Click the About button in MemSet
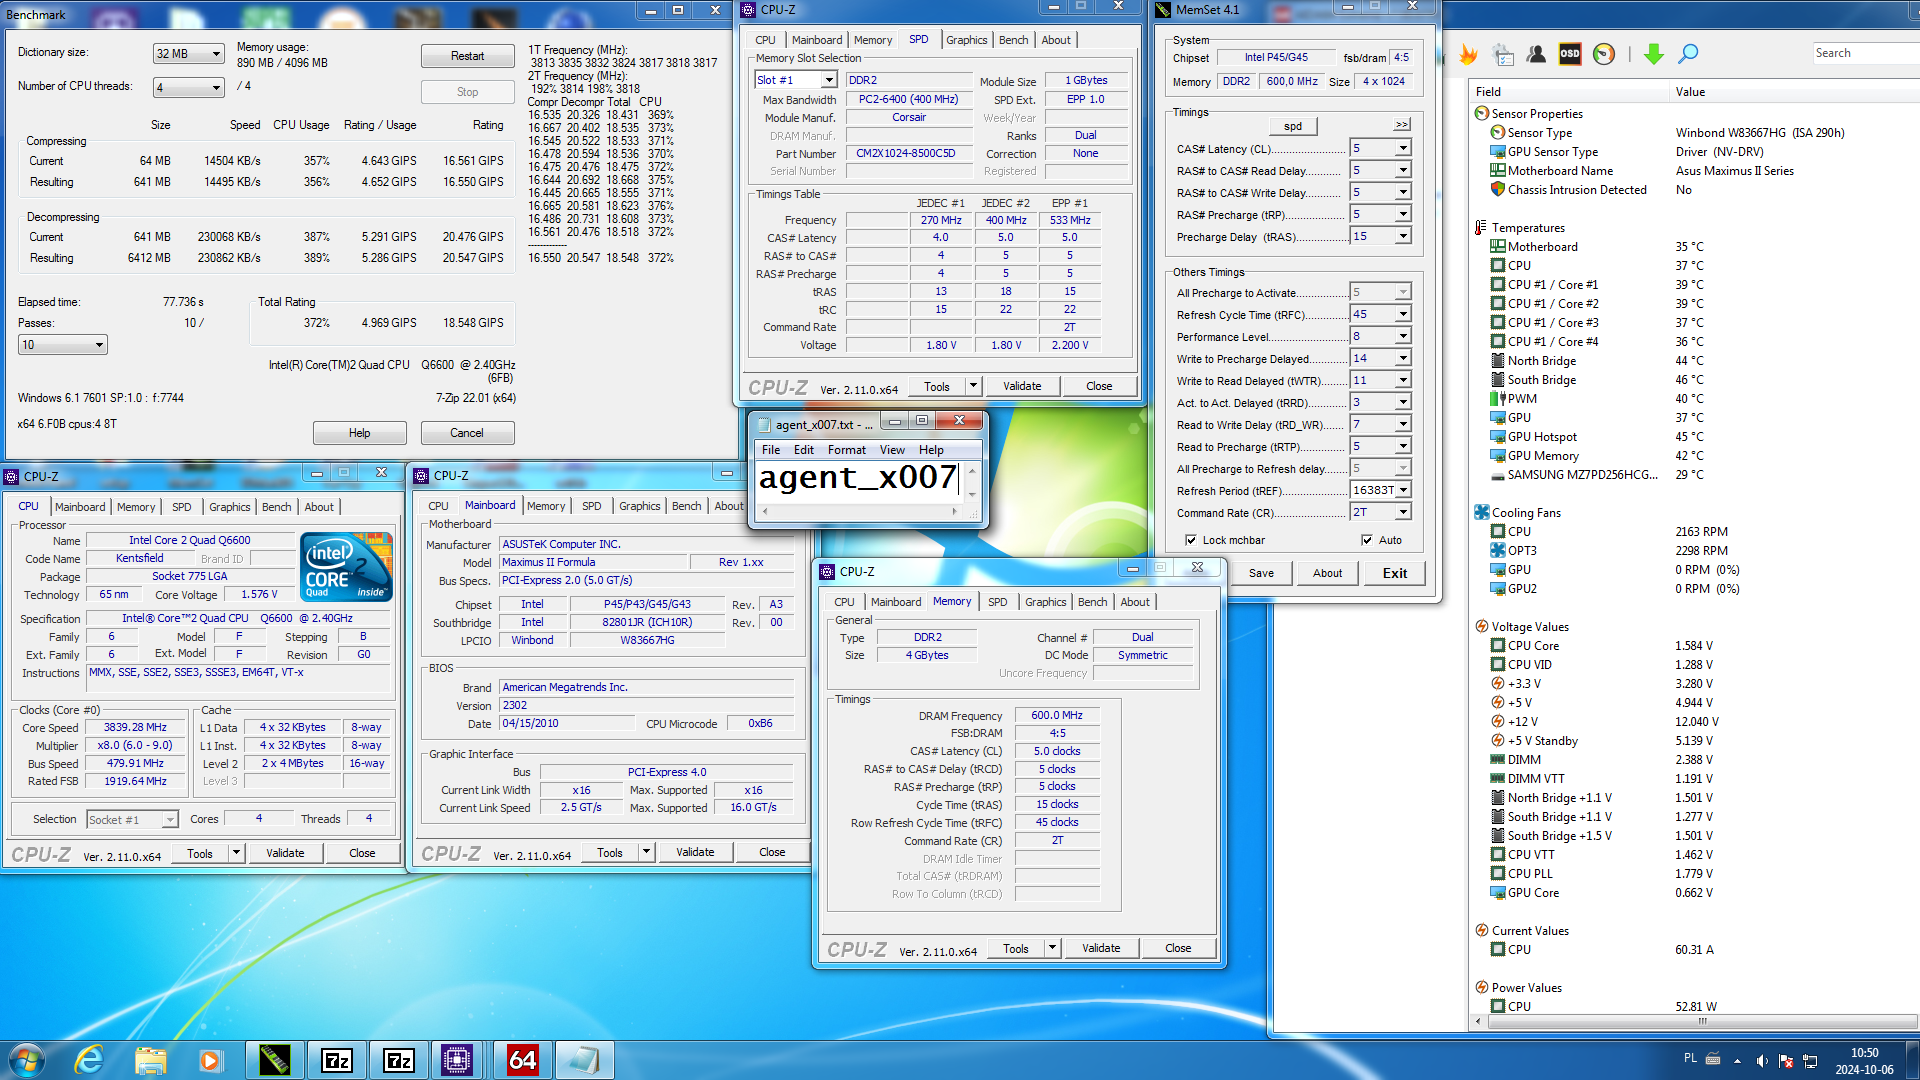The height and width of the screenshot is (1080, 1920). click(x=1328, y=573)
